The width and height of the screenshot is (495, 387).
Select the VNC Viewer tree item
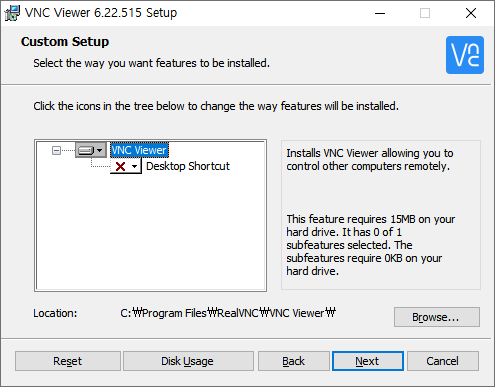[139, 150]
